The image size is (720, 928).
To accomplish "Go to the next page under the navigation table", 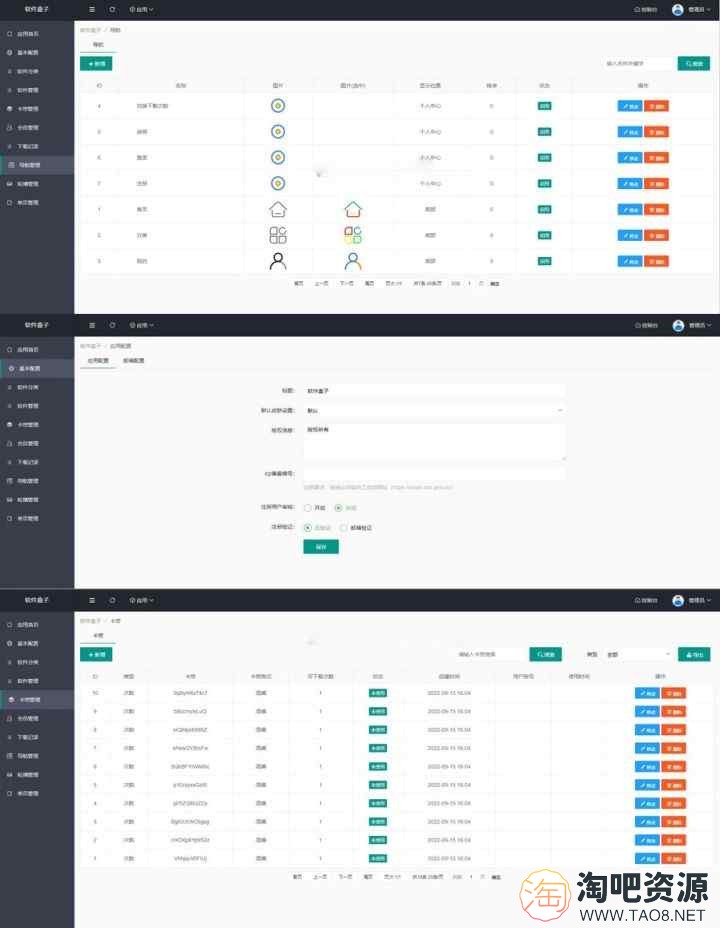I will [x=346, y=283].
